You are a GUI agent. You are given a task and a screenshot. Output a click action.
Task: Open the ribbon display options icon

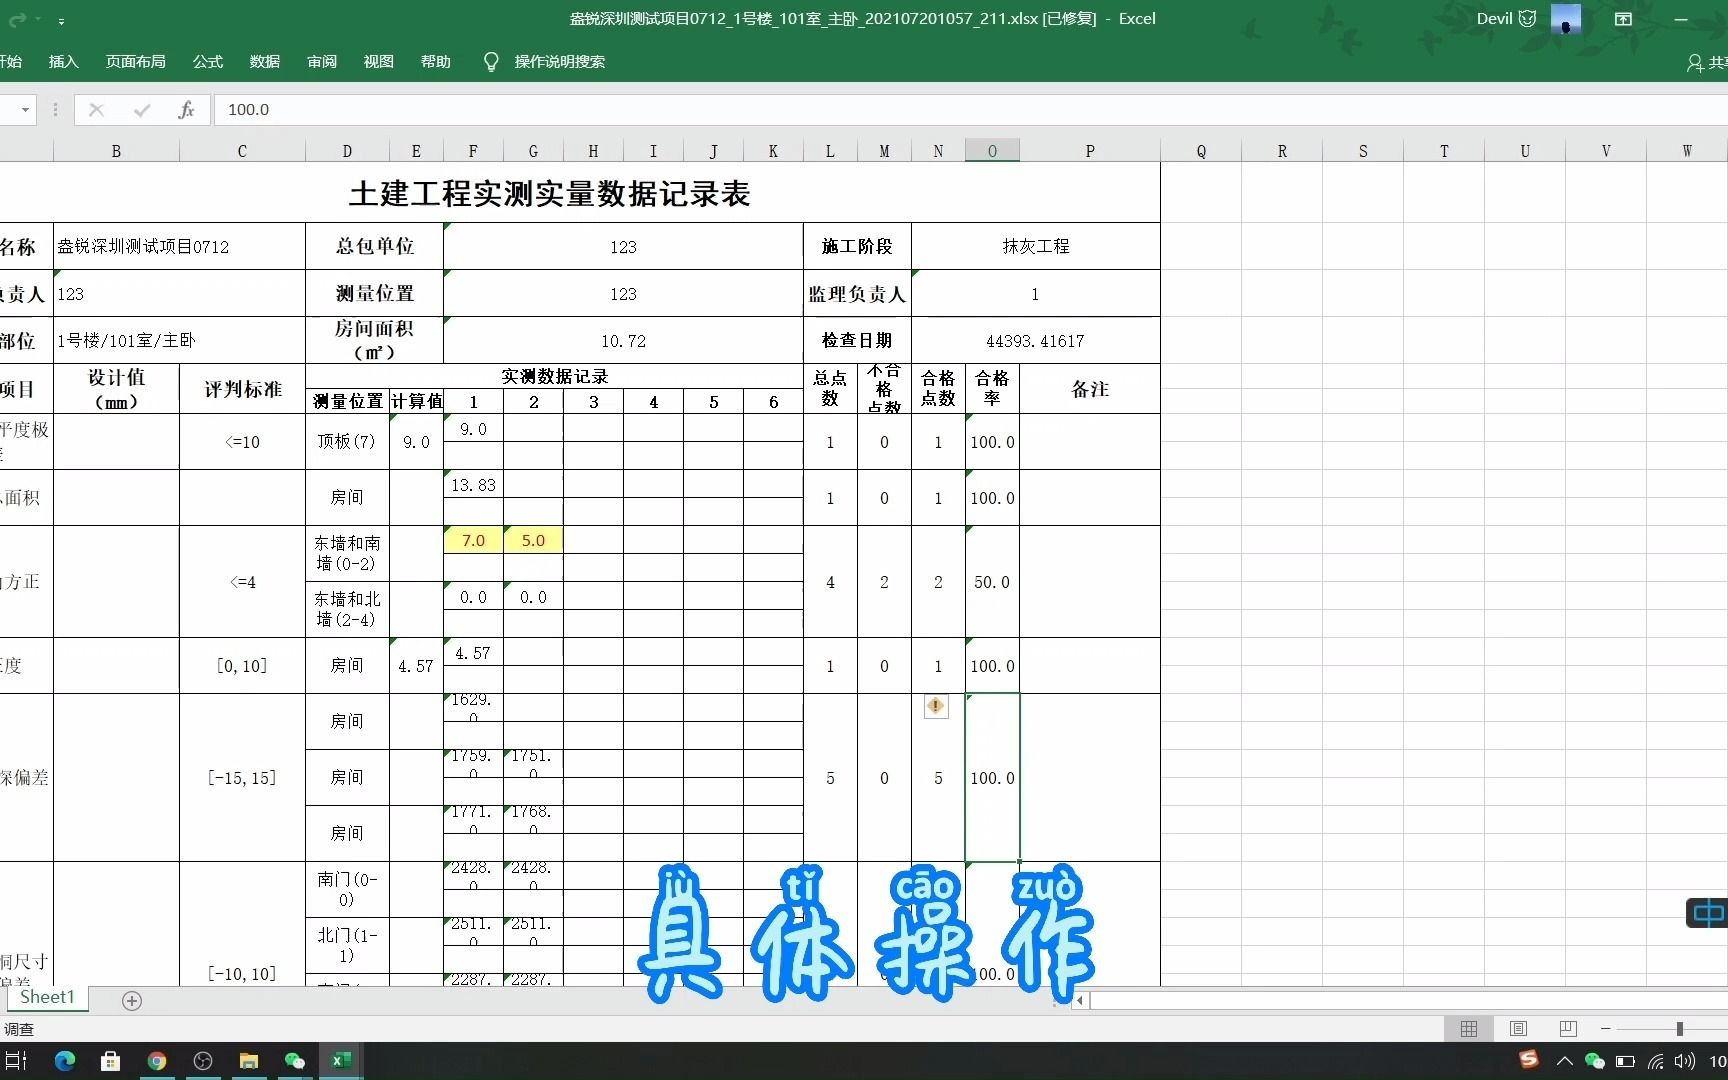1623,19
